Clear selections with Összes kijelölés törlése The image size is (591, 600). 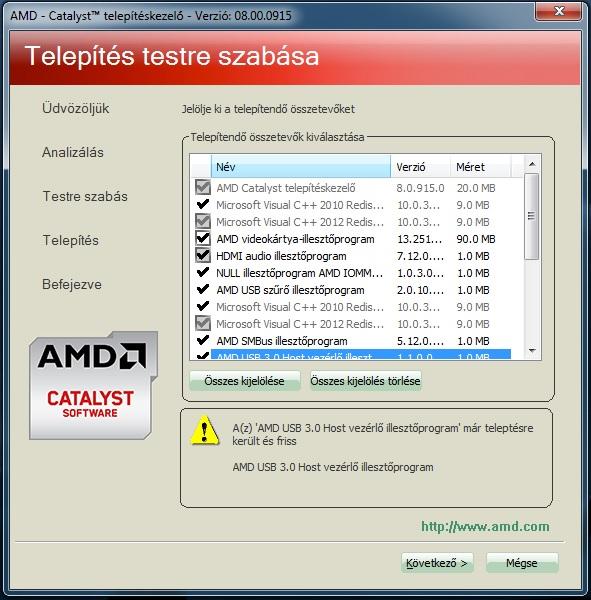(365, 381)
